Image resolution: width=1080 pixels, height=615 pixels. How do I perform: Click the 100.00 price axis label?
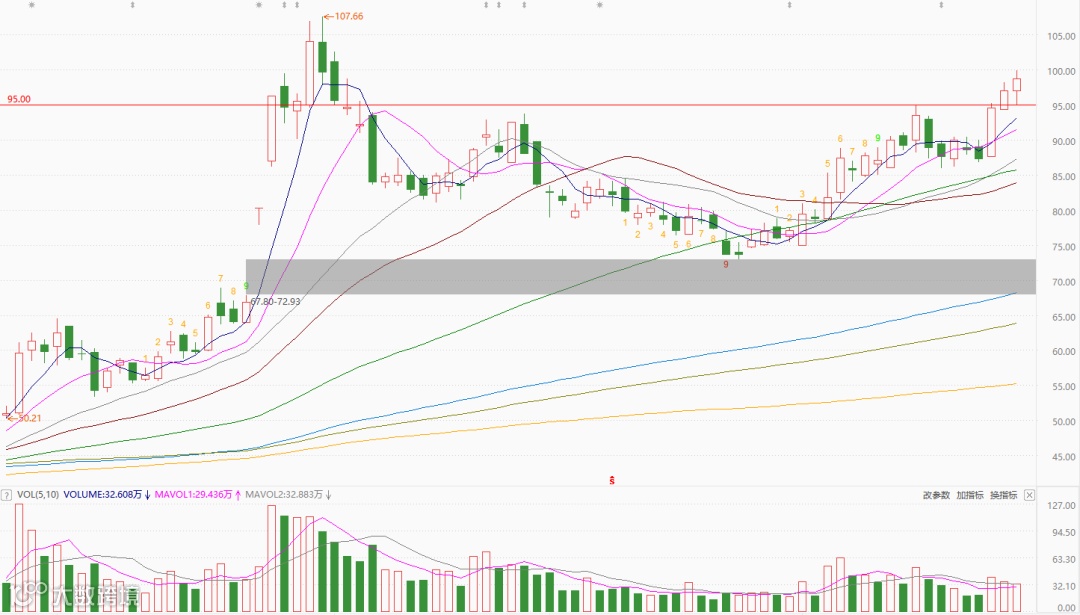(x=1059, y=71)
